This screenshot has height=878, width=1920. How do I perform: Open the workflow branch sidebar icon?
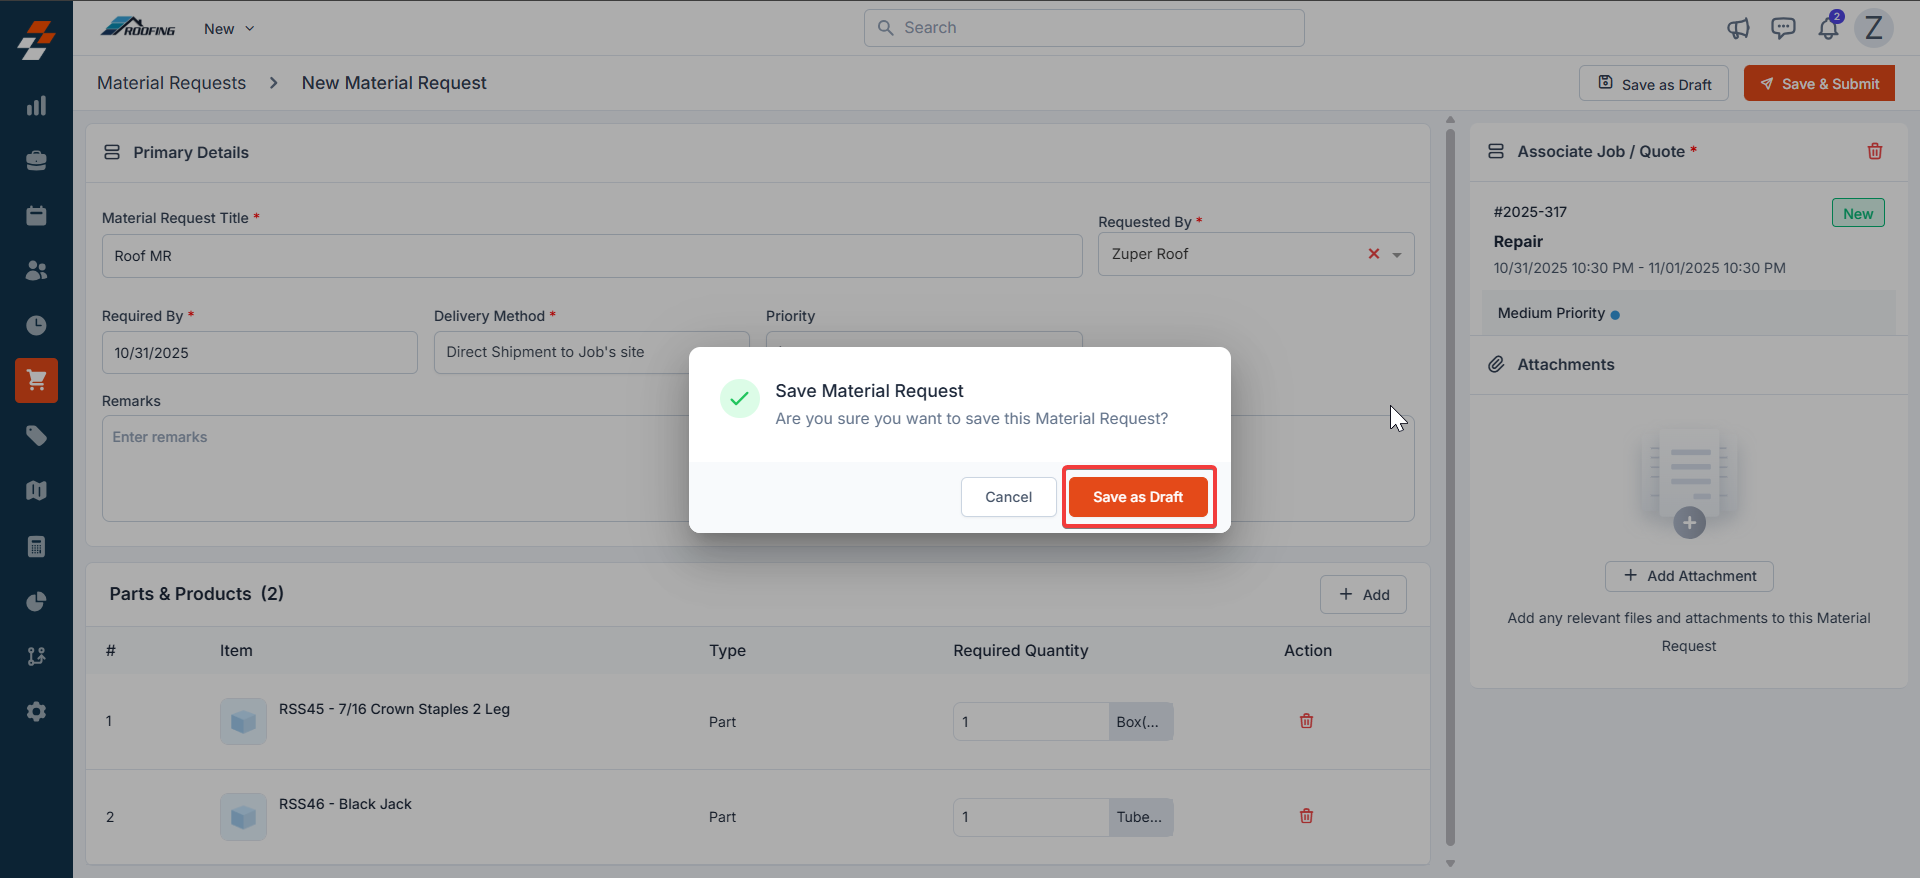[x=36, y=656]
